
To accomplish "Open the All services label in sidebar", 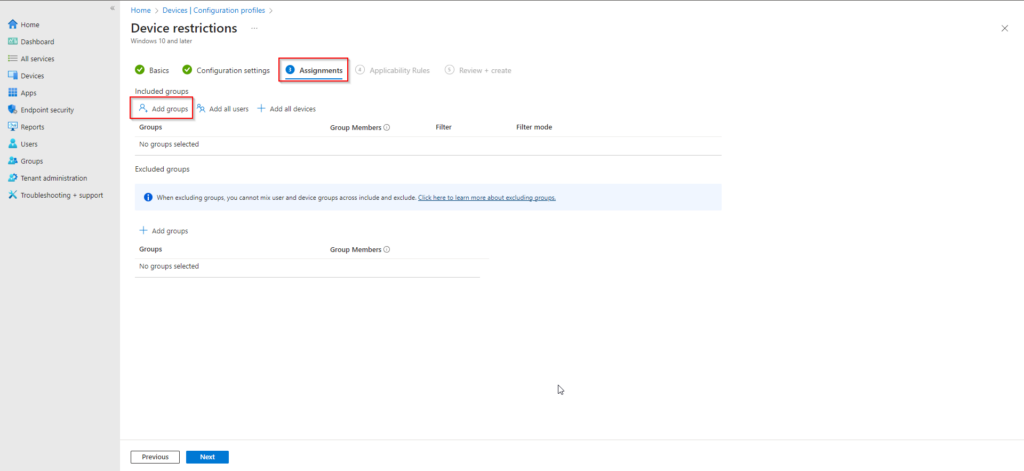I will 38,59.
